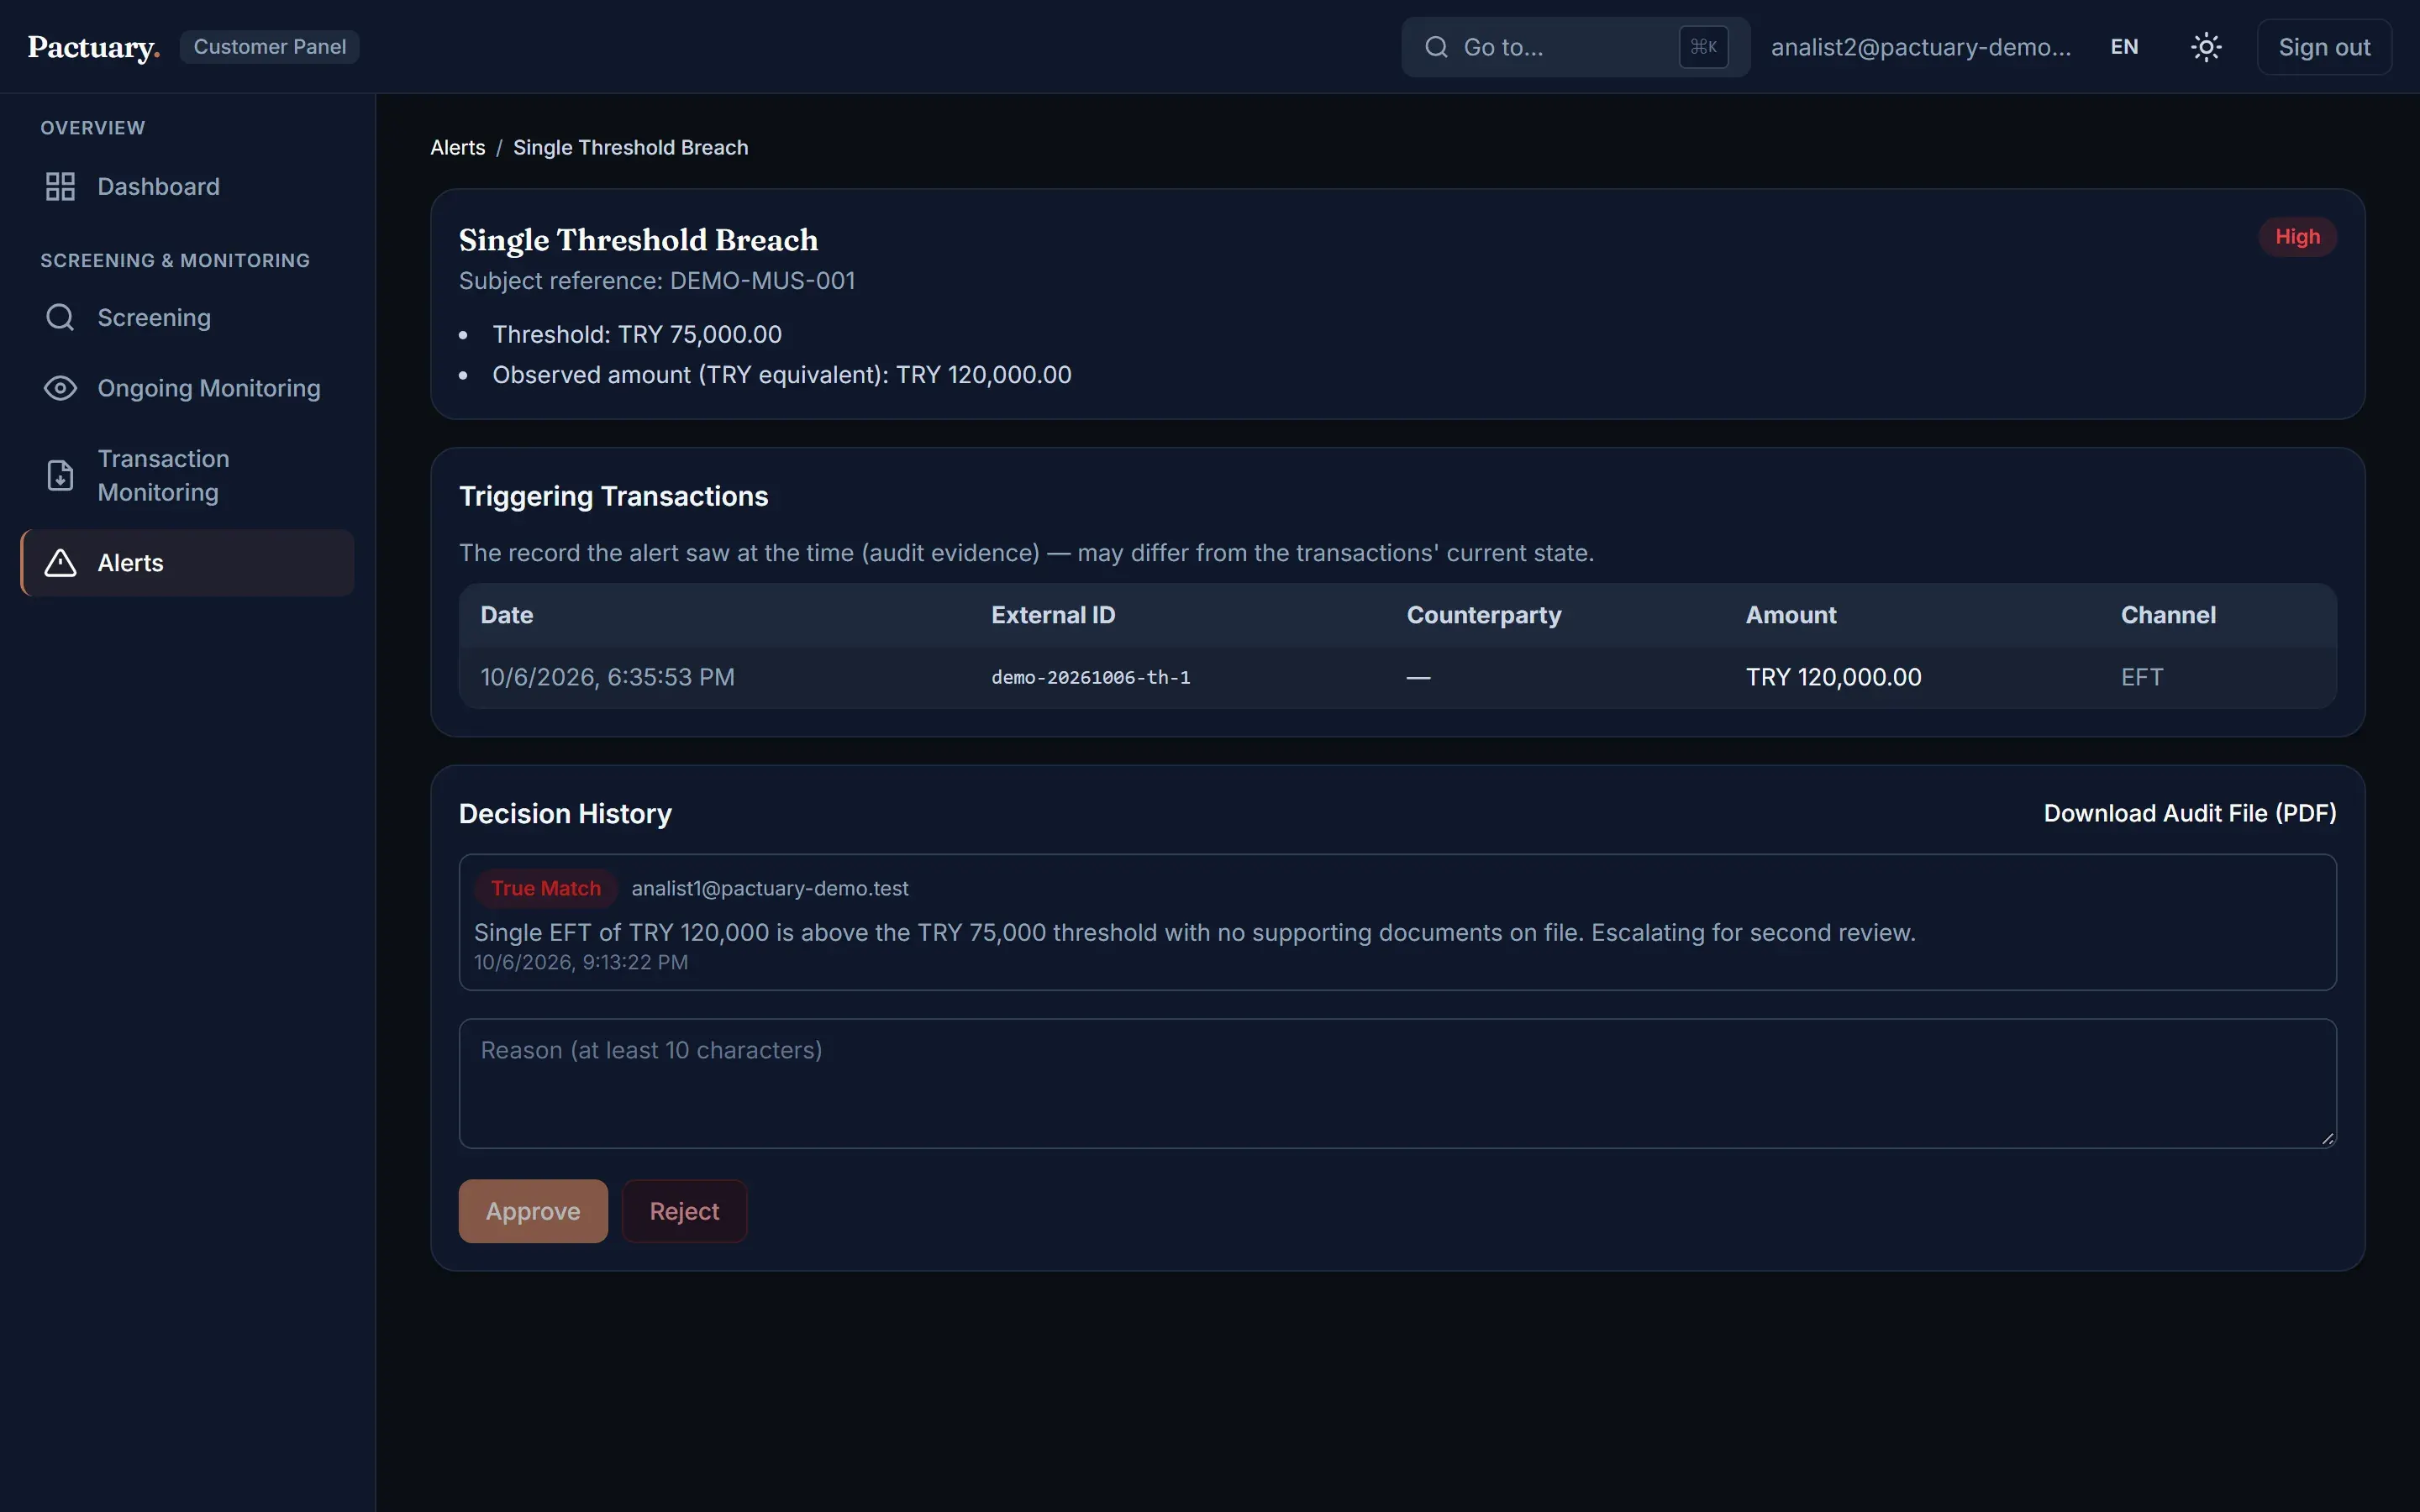The image size is (2420, 1512).
Task: Click the Customer Panel badge
Action: [x=270, y=47]
